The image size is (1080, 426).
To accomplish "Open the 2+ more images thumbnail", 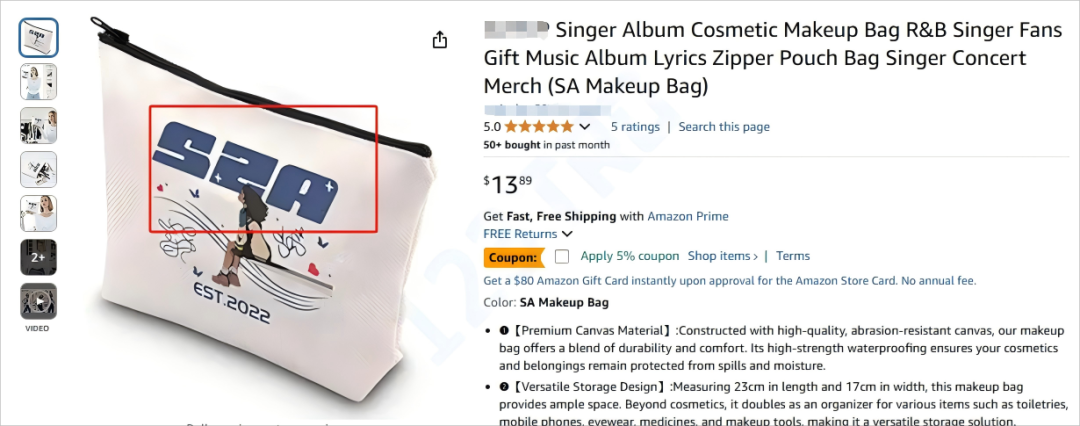I will (x=39, y=257).
